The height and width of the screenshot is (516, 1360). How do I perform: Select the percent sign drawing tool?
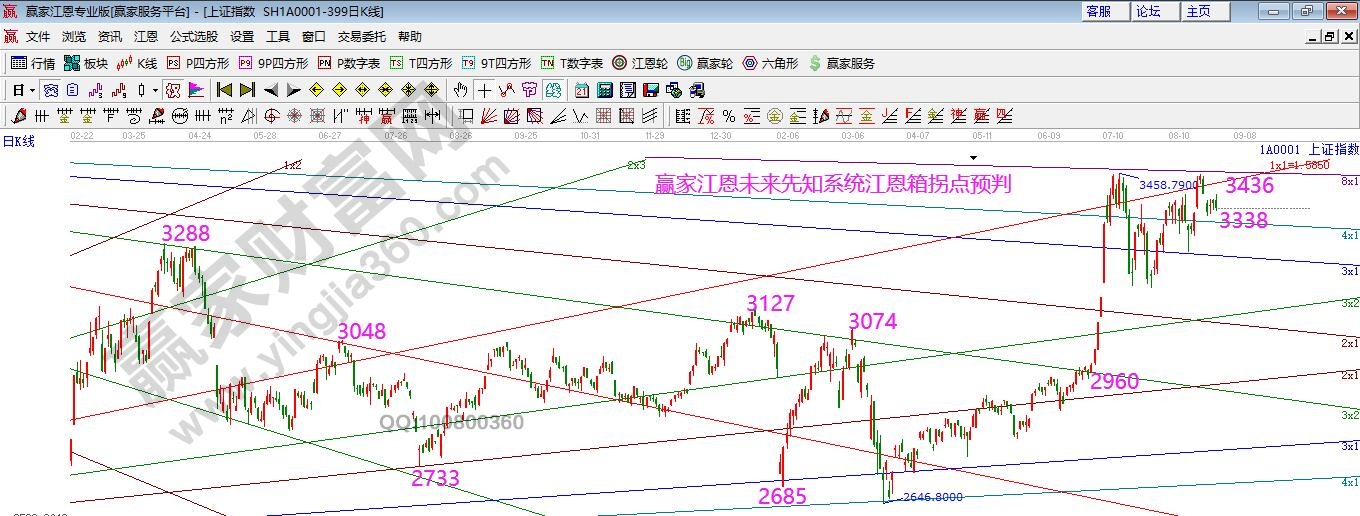point(729,116)
